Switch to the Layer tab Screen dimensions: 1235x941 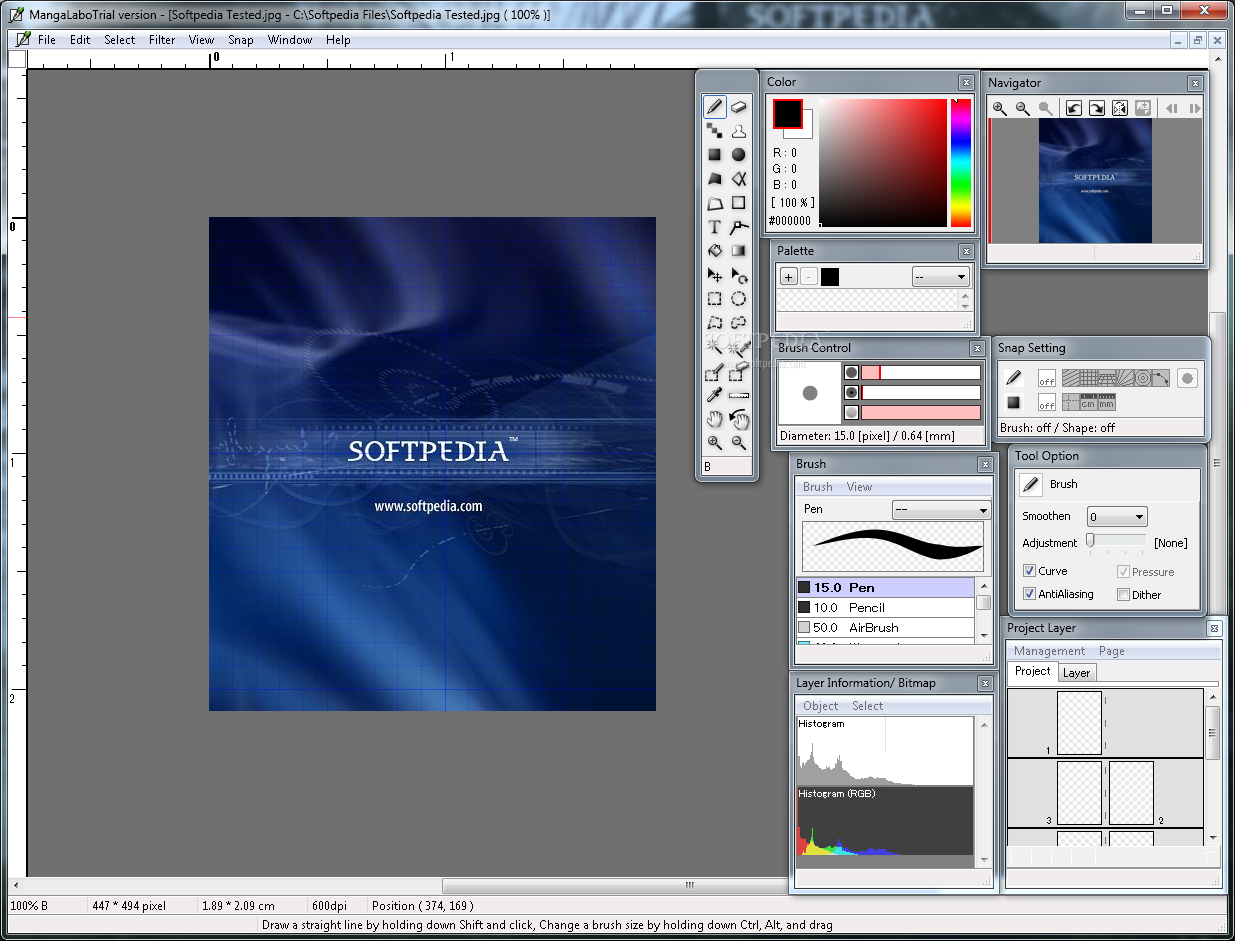pos(1076,672)
